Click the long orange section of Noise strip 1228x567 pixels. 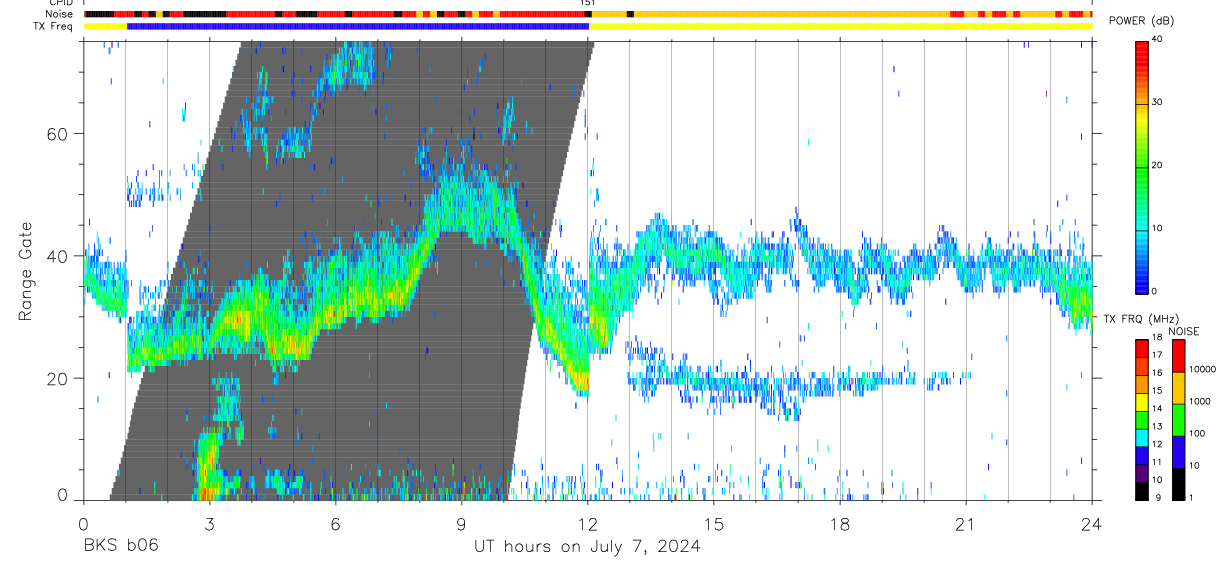pos(790,14)
